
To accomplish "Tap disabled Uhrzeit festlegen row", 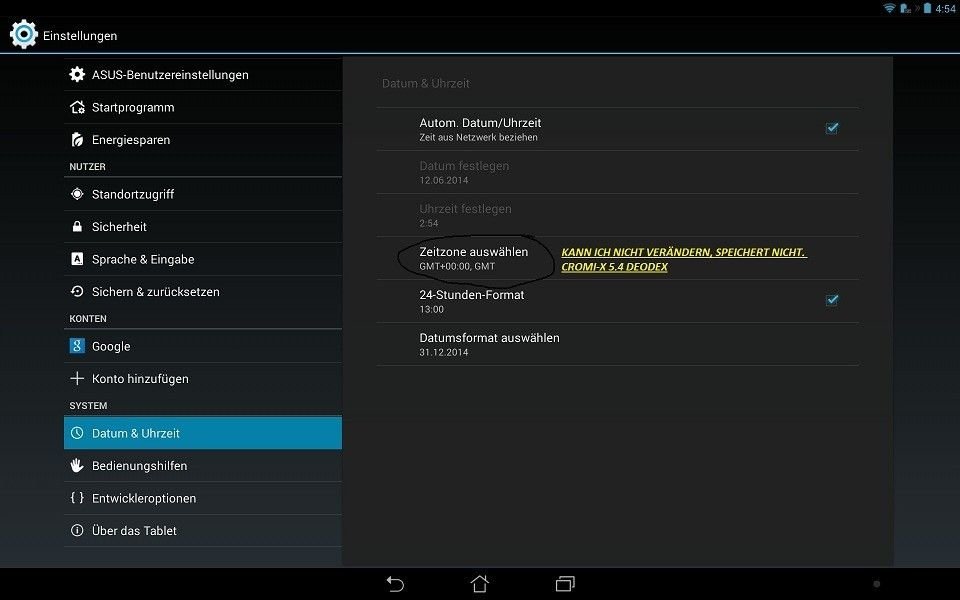I will [617, 215].
